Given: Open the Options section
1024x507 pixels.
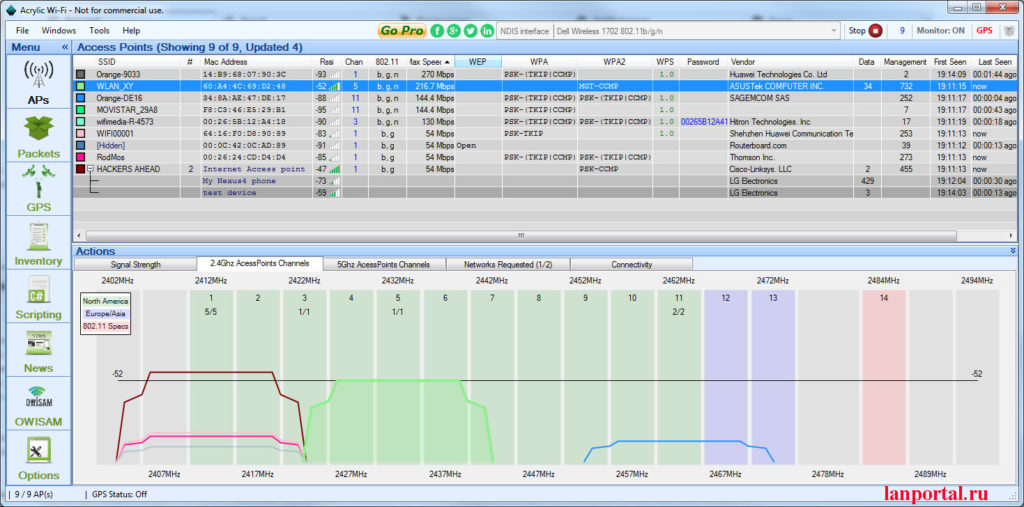Looking at the screenshot, I should click(x=37, y=457).
